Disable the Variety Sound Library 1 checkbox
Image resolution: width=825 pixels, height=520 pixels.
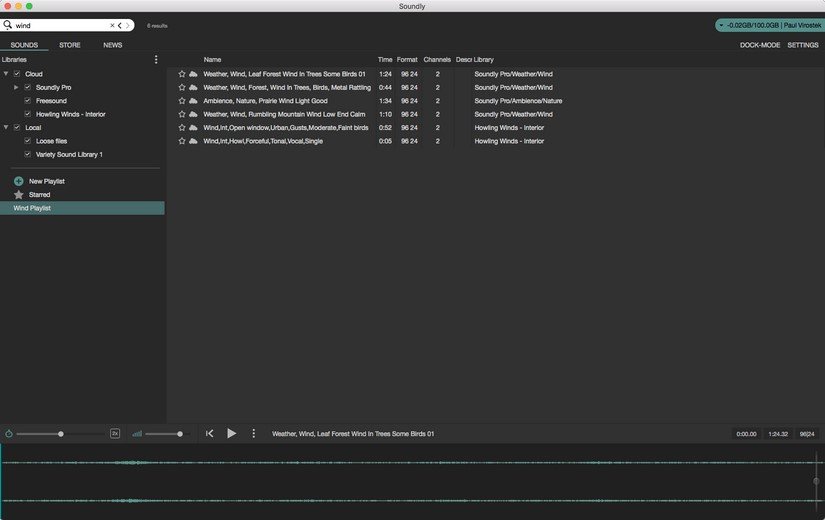(x=27, y=155)
